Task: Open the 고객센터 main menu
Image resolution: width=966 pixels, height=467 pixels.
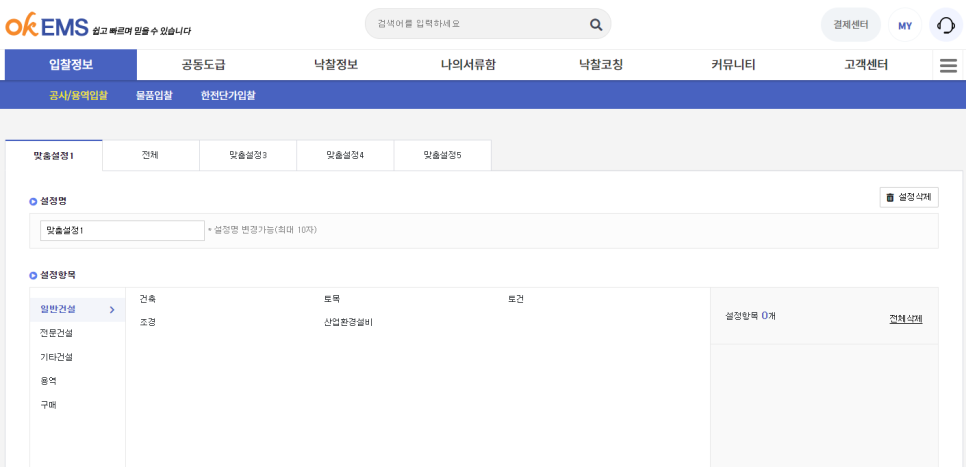Action: (x=866, y=65)
